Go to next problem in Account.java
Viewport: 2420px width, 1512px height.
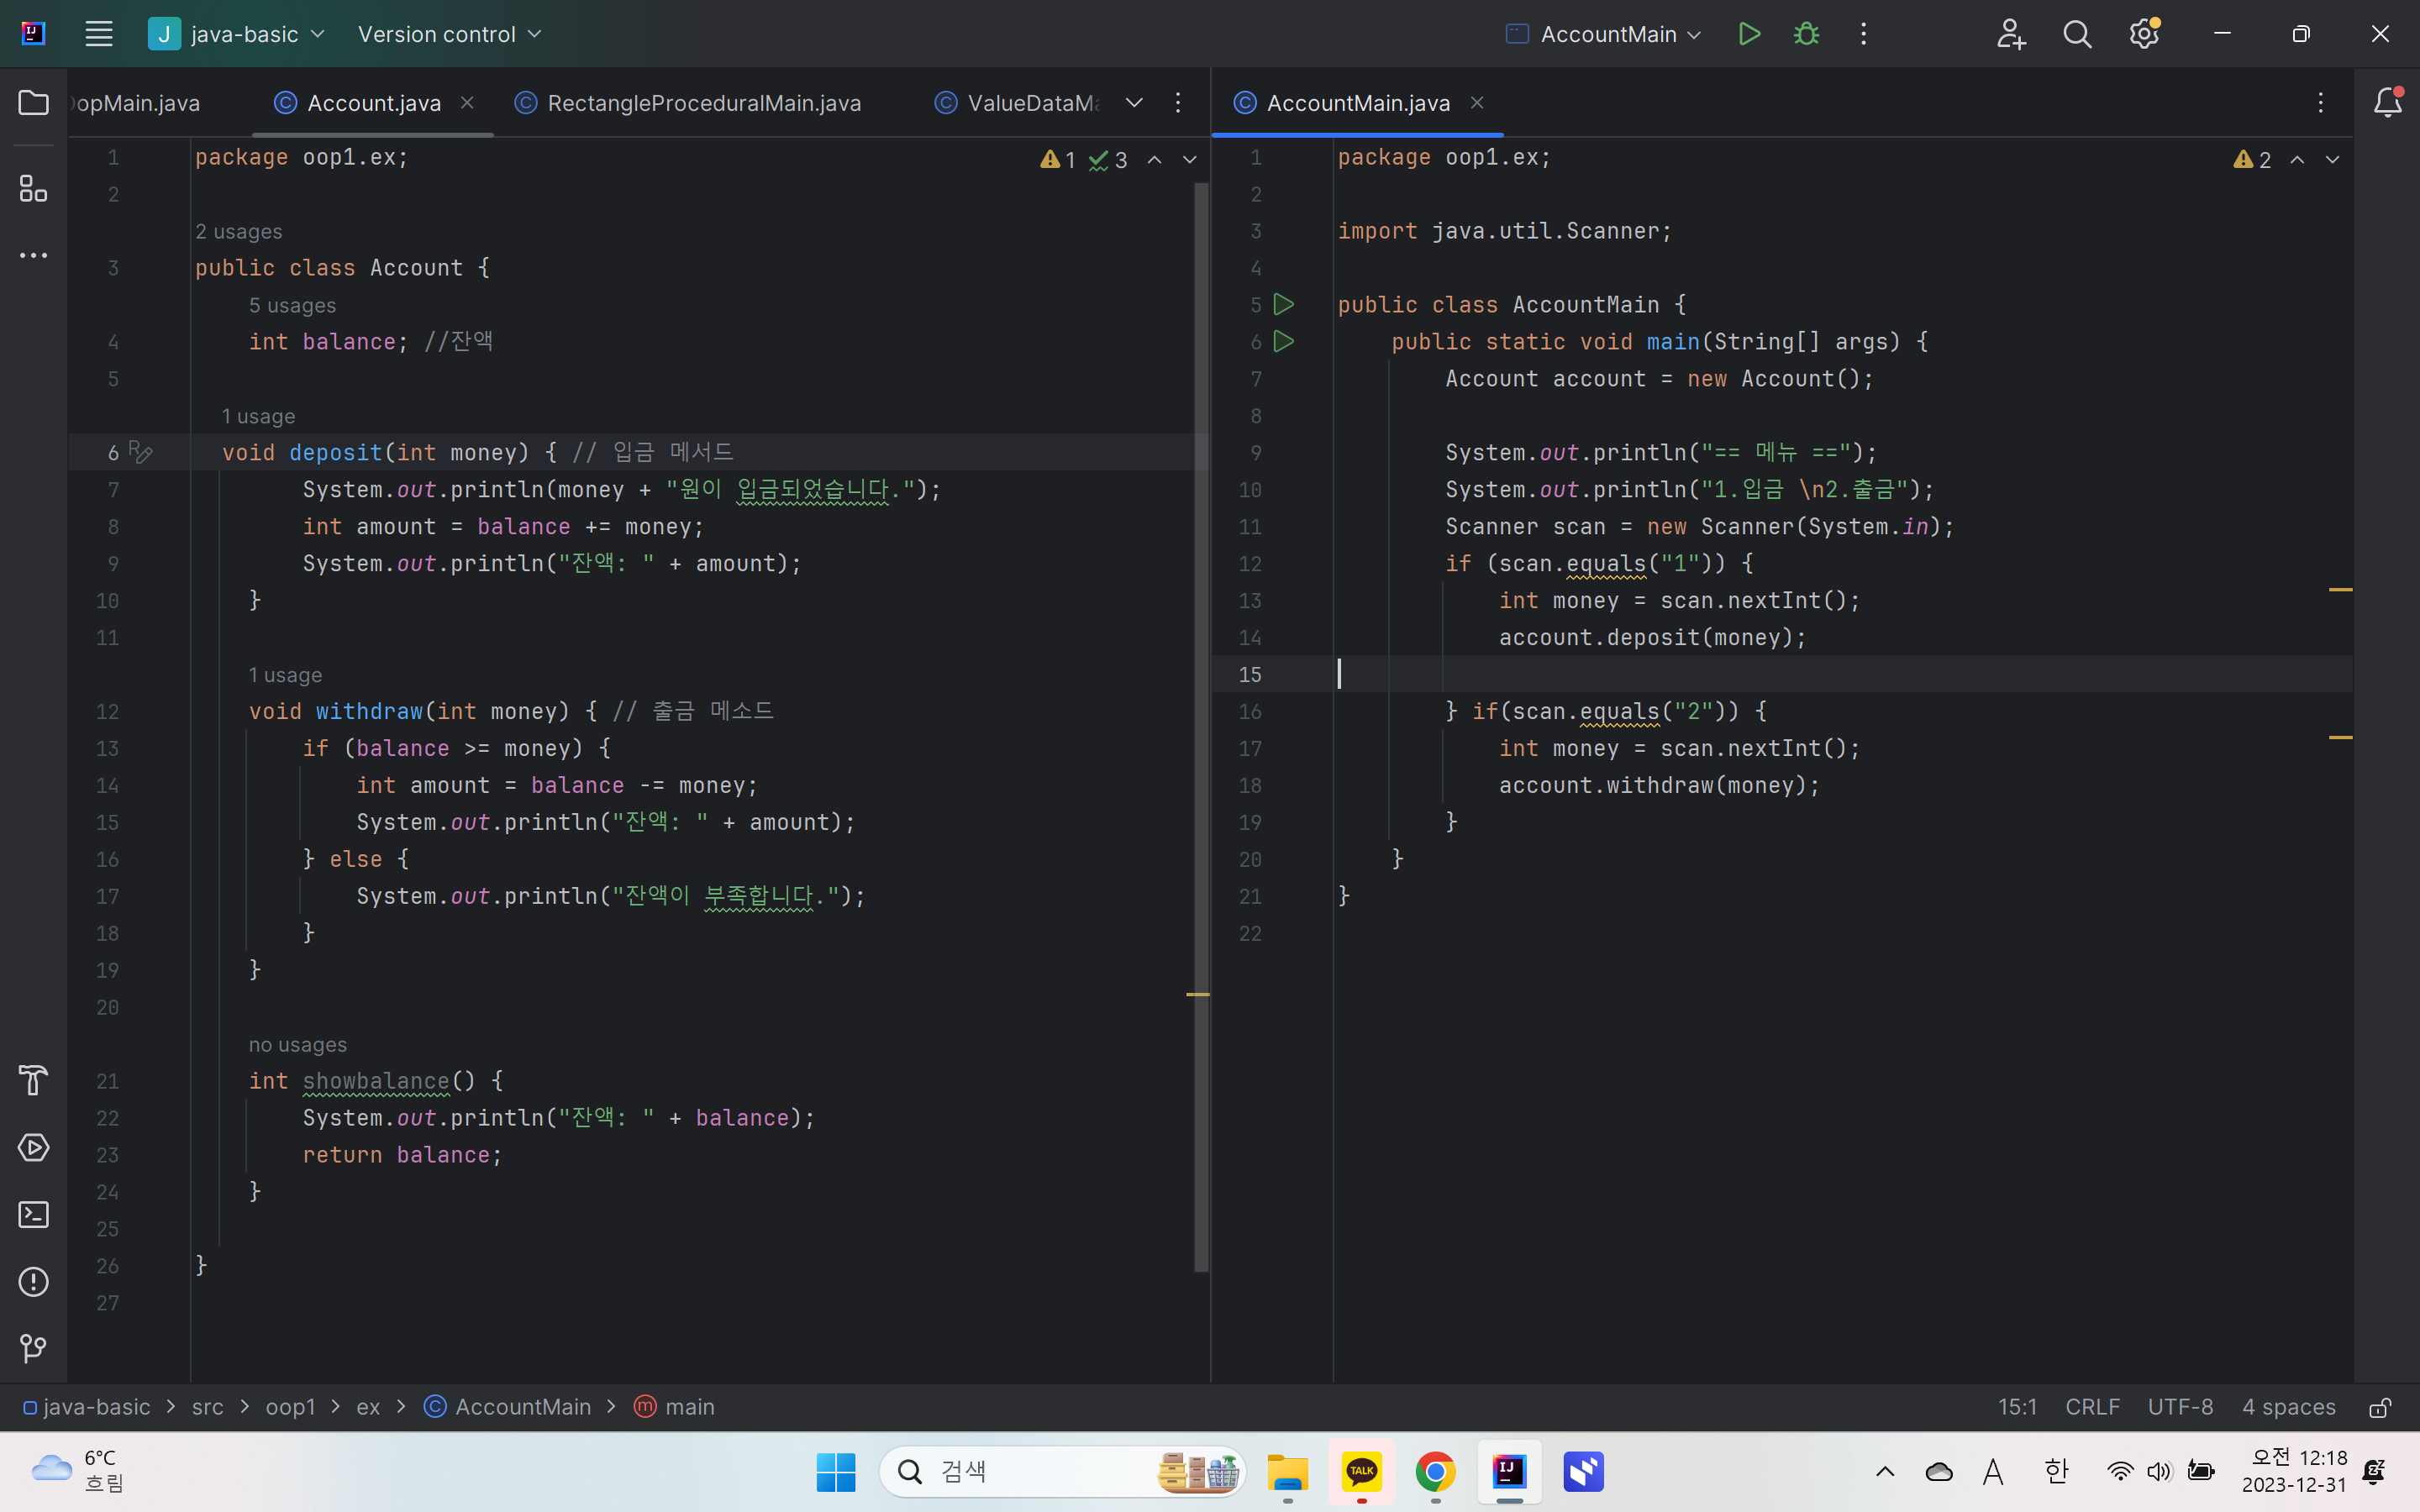tap(1189, 160)
